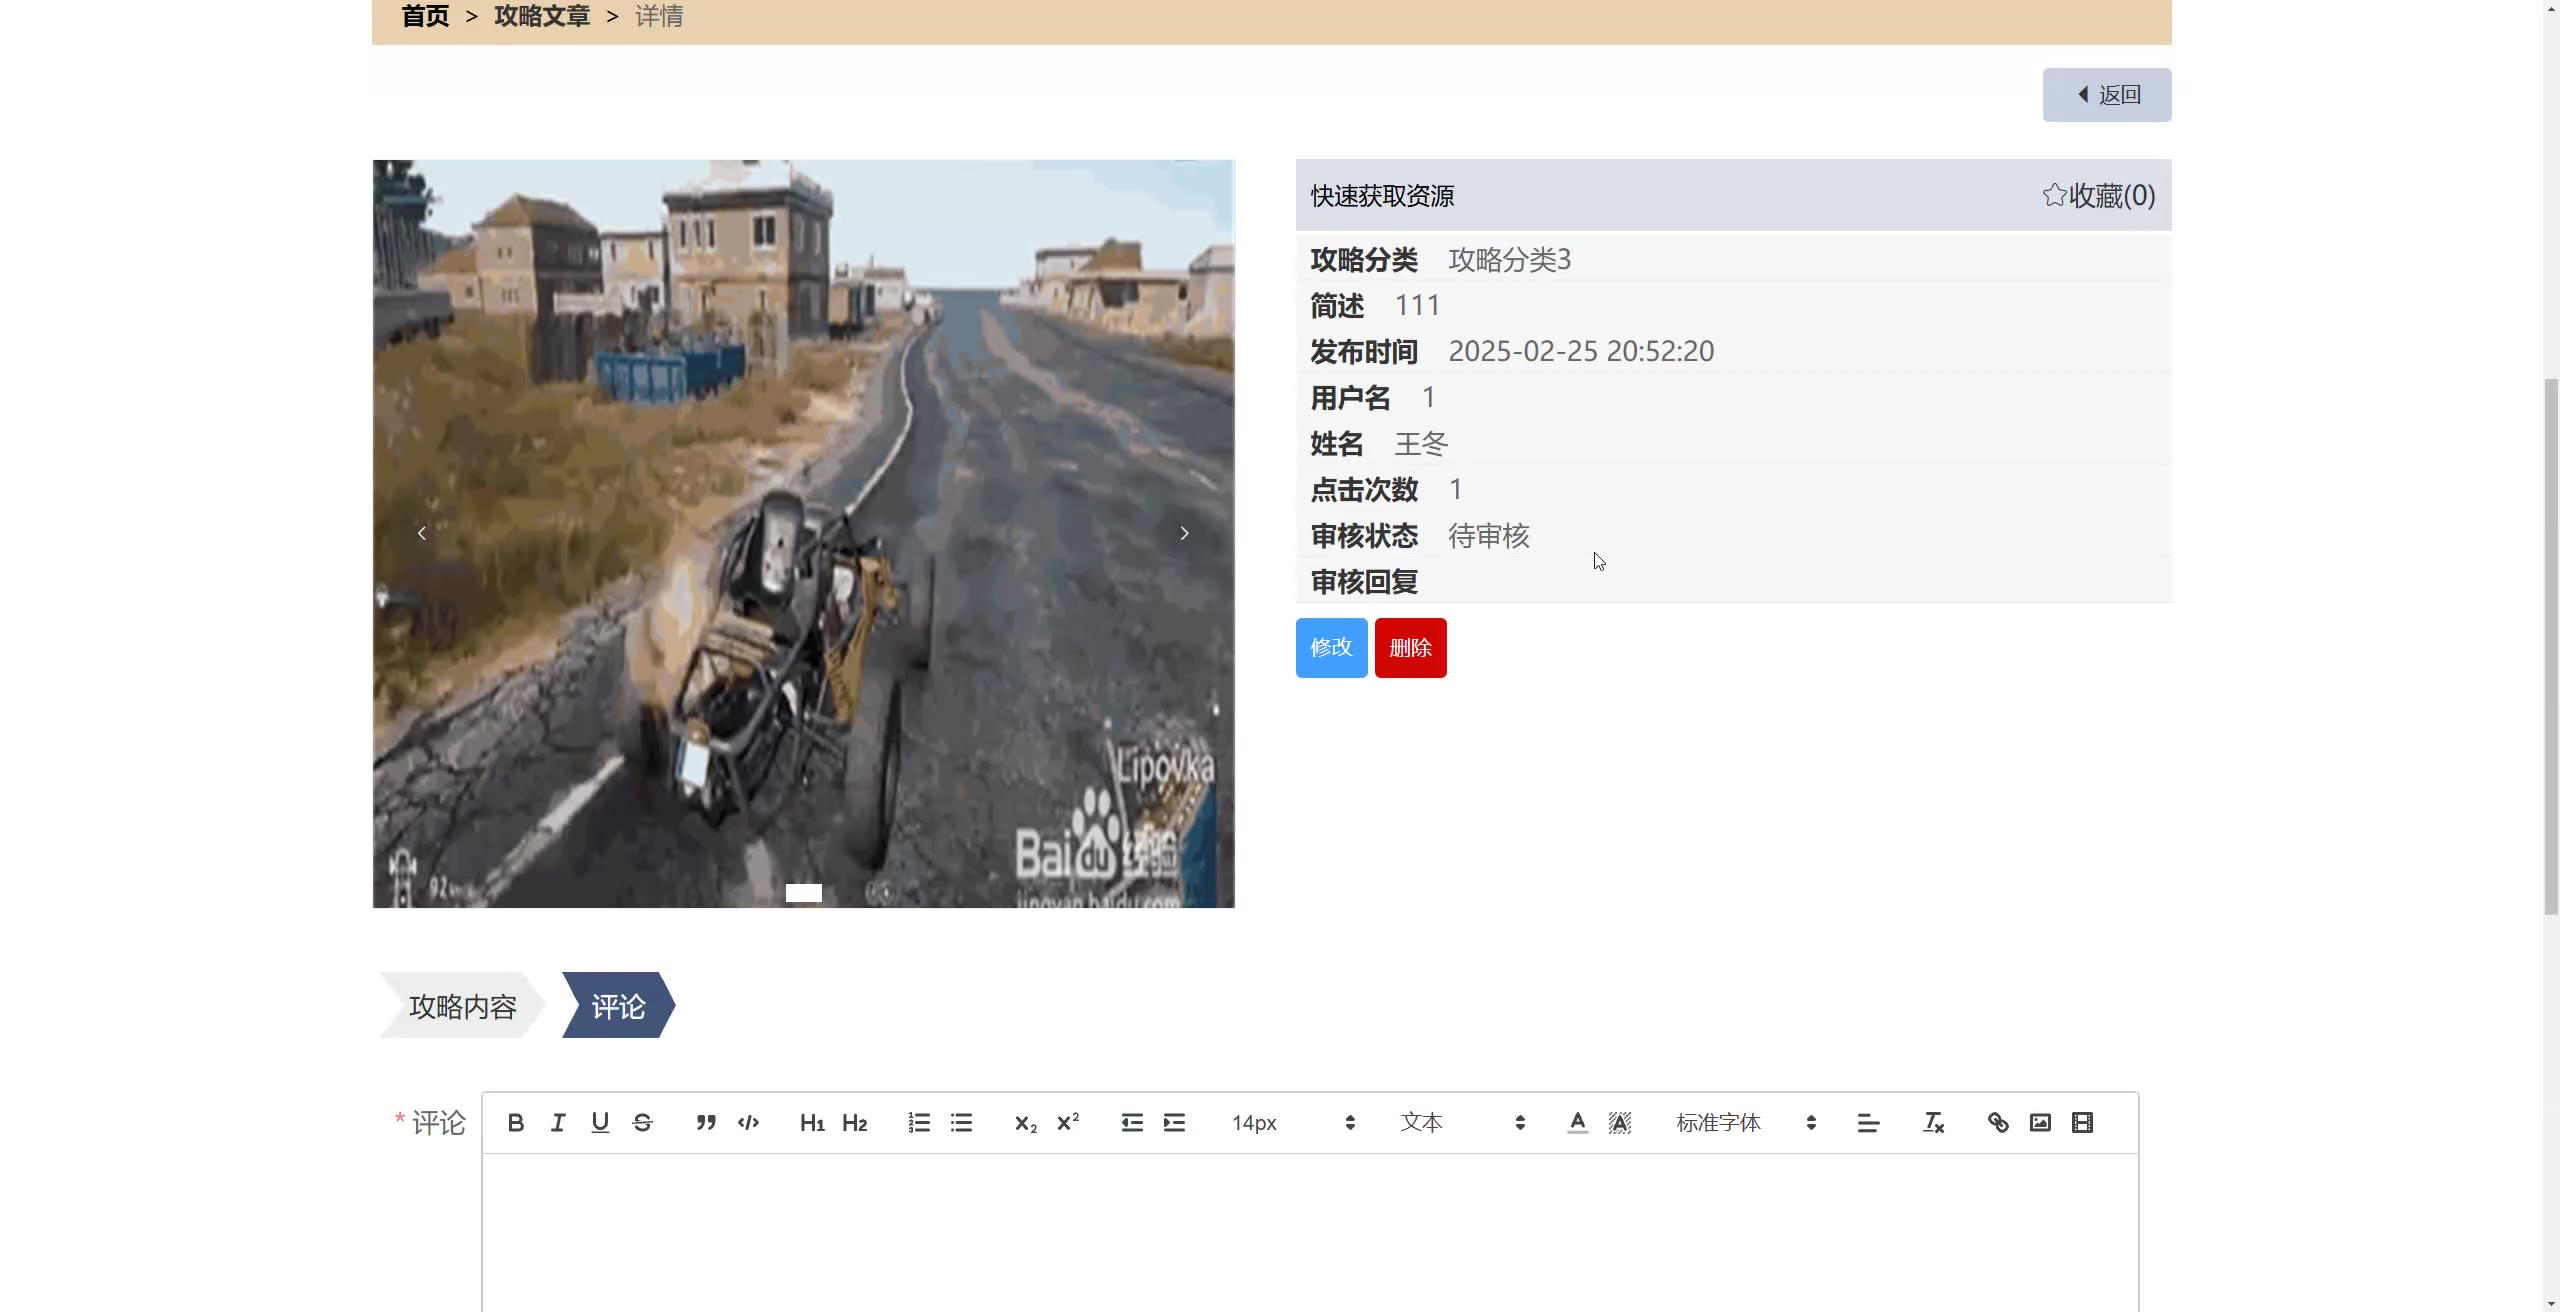Viewport: 2560px width, 1312px height.
Task: Expand the 文本 heading style dropdown
Action: point(1462,1123)
